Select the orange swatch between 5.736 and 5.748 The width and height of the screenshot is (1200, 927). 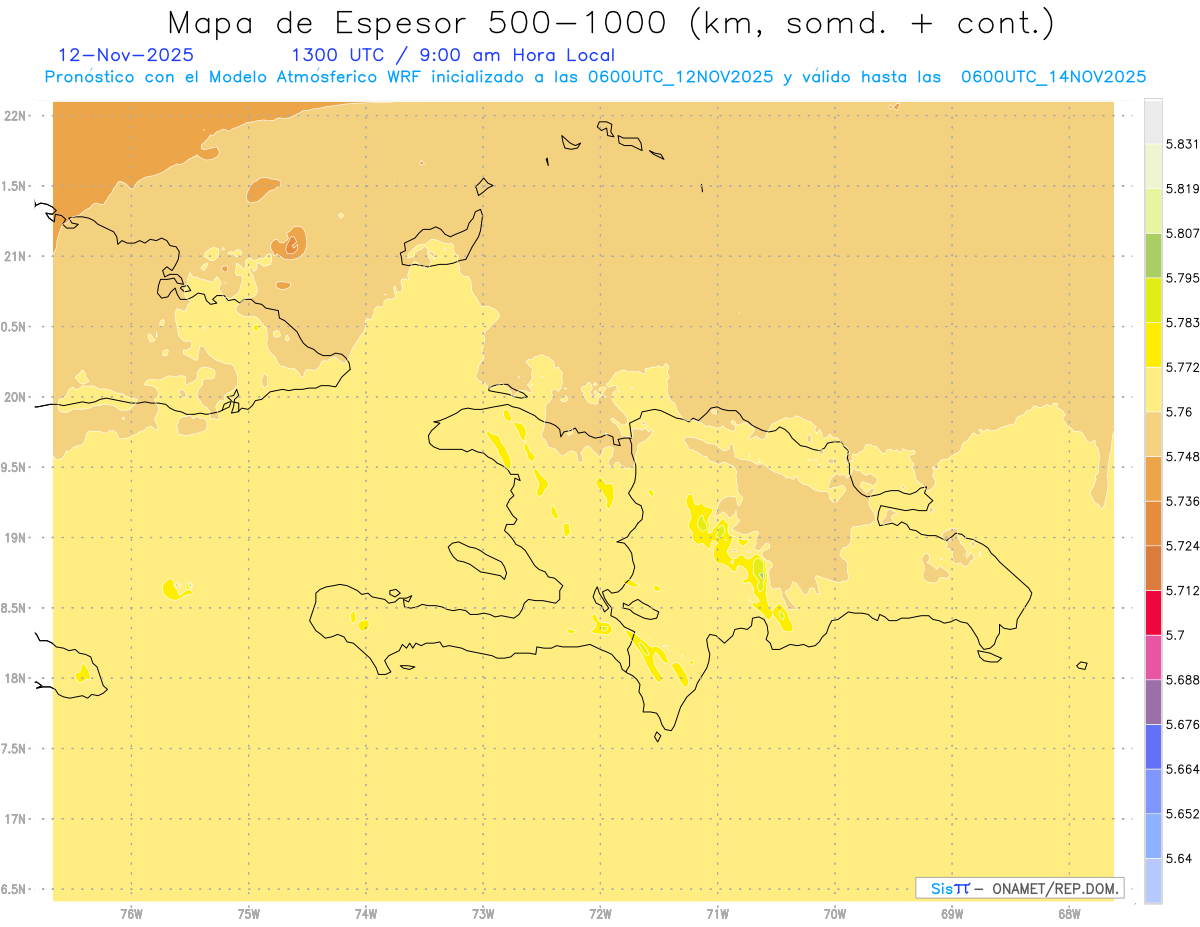tap(1153, 478)
